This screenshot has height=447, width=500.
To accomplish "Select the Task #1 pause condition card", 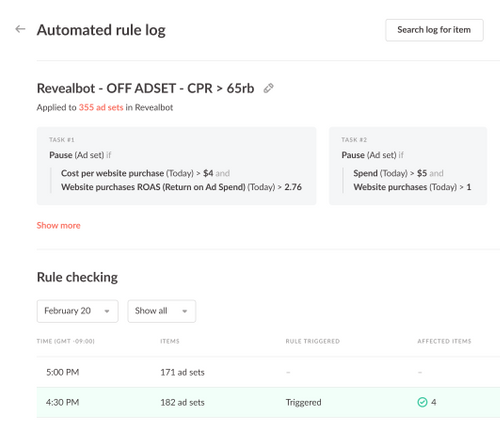I will point(176,166).
